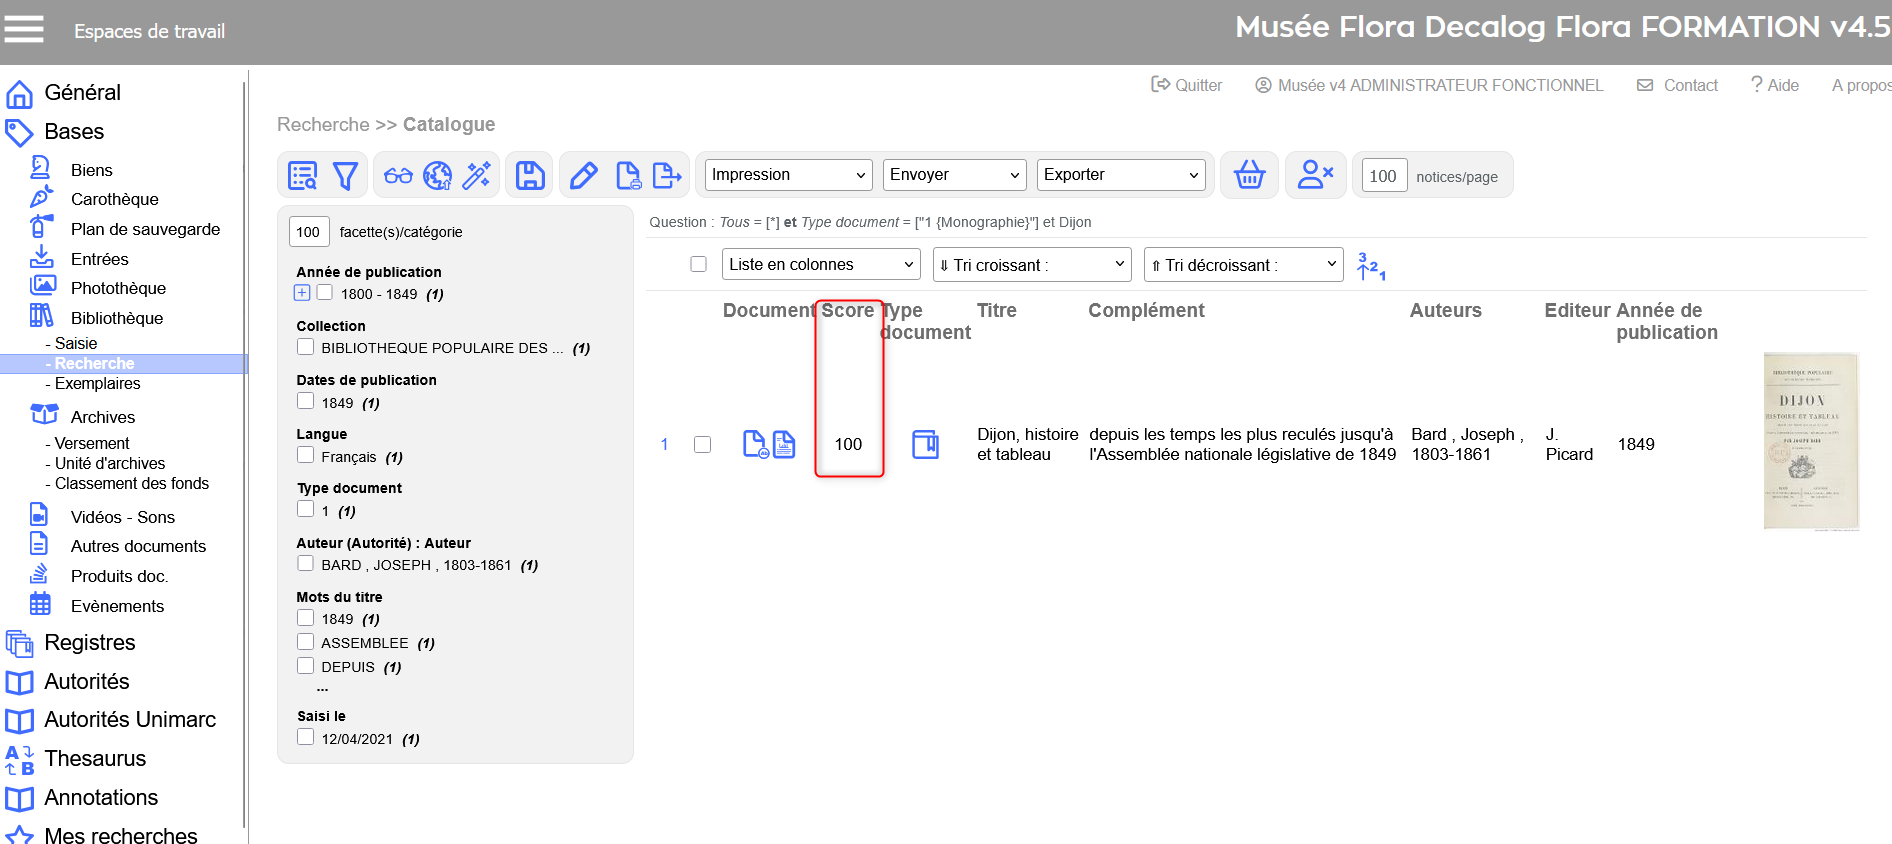1892x844 pixels.
Task: Open the hamburger menu
Action: 24,29
